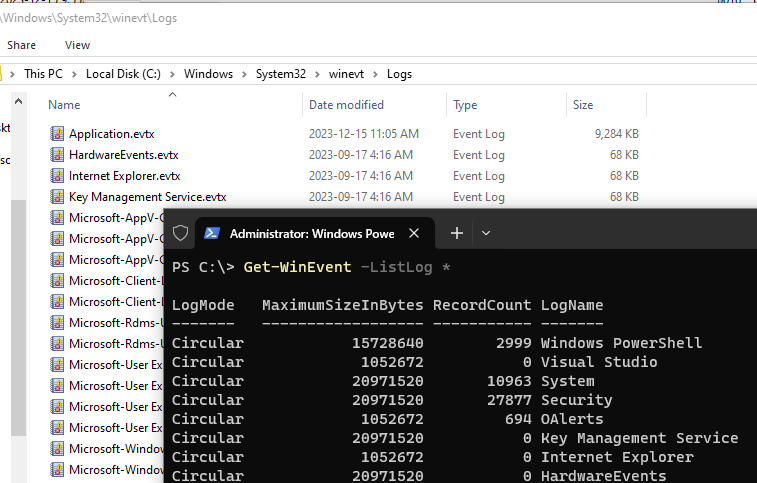The image size is (757, 483).
Task: Click 2023-12-15 11:05 AM date value
Action: (364, 134)
